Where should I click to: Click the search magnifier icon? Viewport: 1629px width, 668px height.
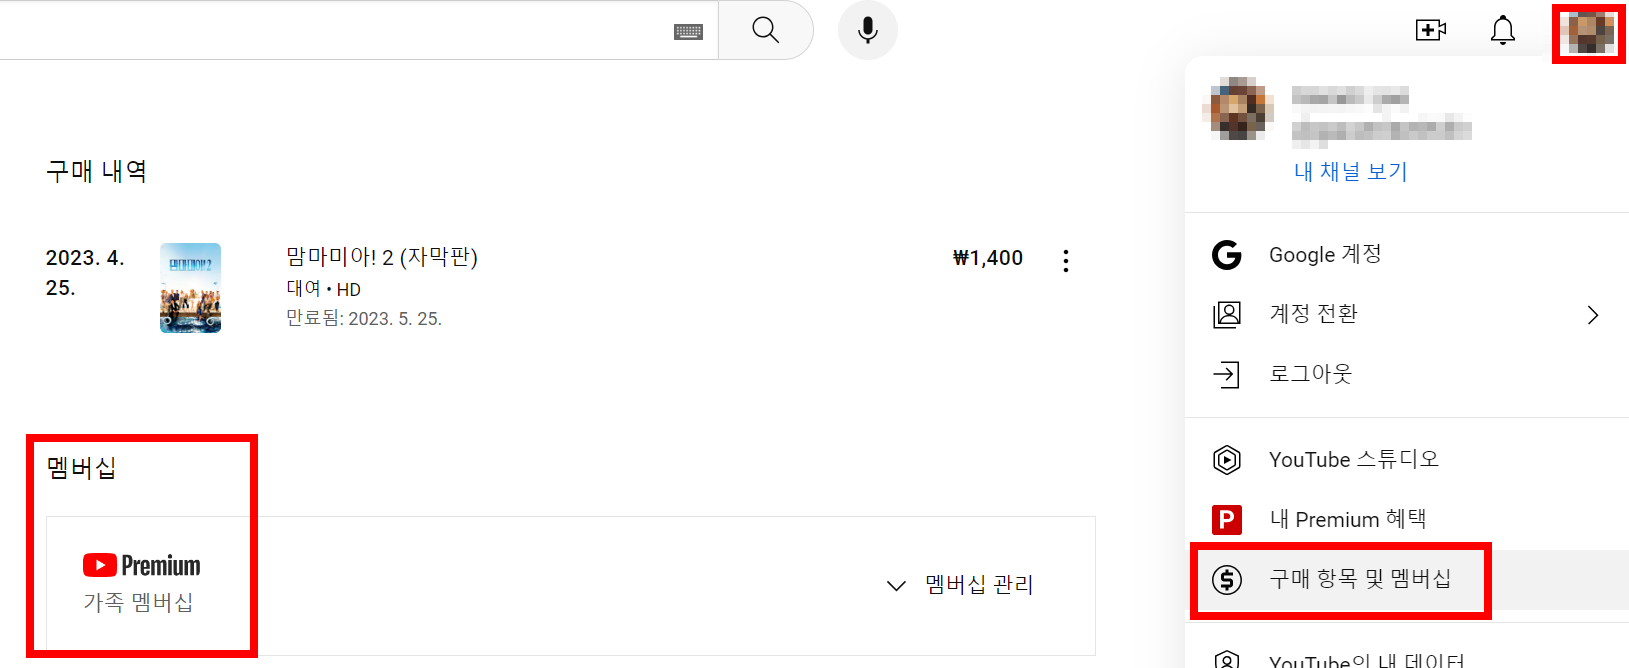point(765,30)
